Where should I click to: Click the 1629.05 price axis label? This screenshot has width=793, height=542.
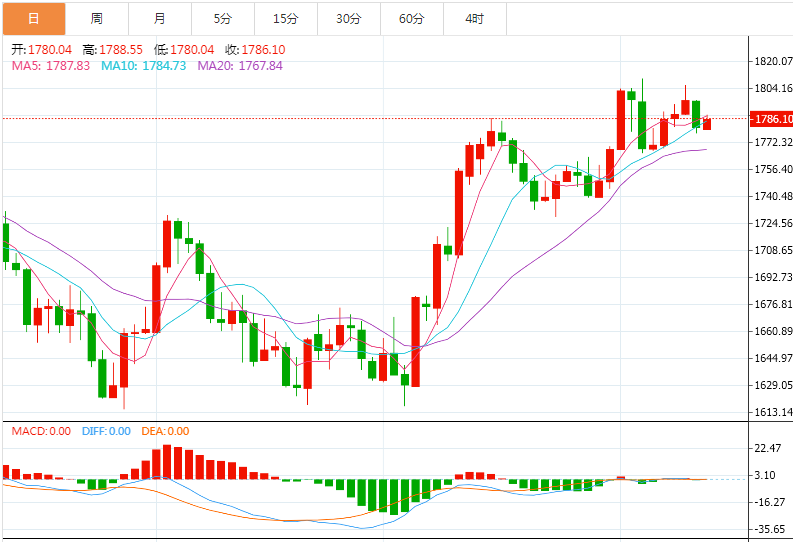(773, 385)
